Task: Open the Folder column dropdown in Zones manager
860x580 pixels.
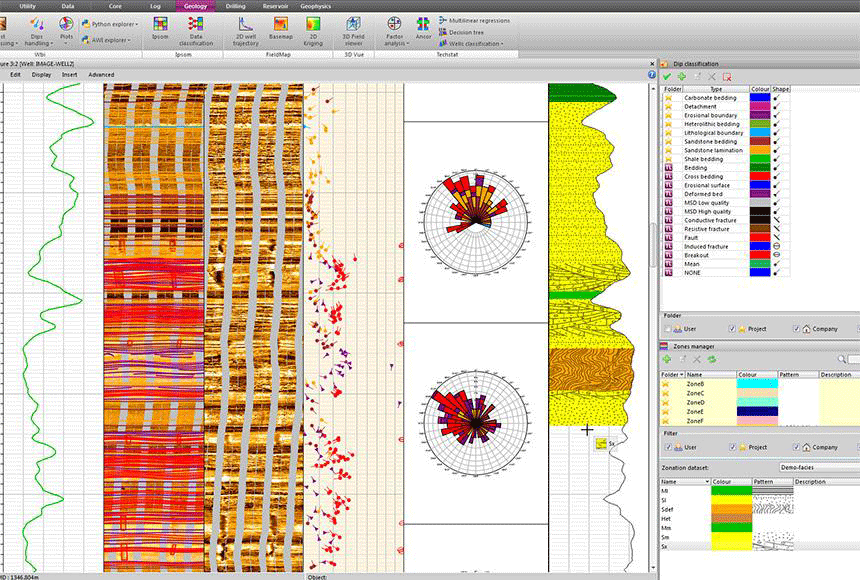Action: [682, 374]
